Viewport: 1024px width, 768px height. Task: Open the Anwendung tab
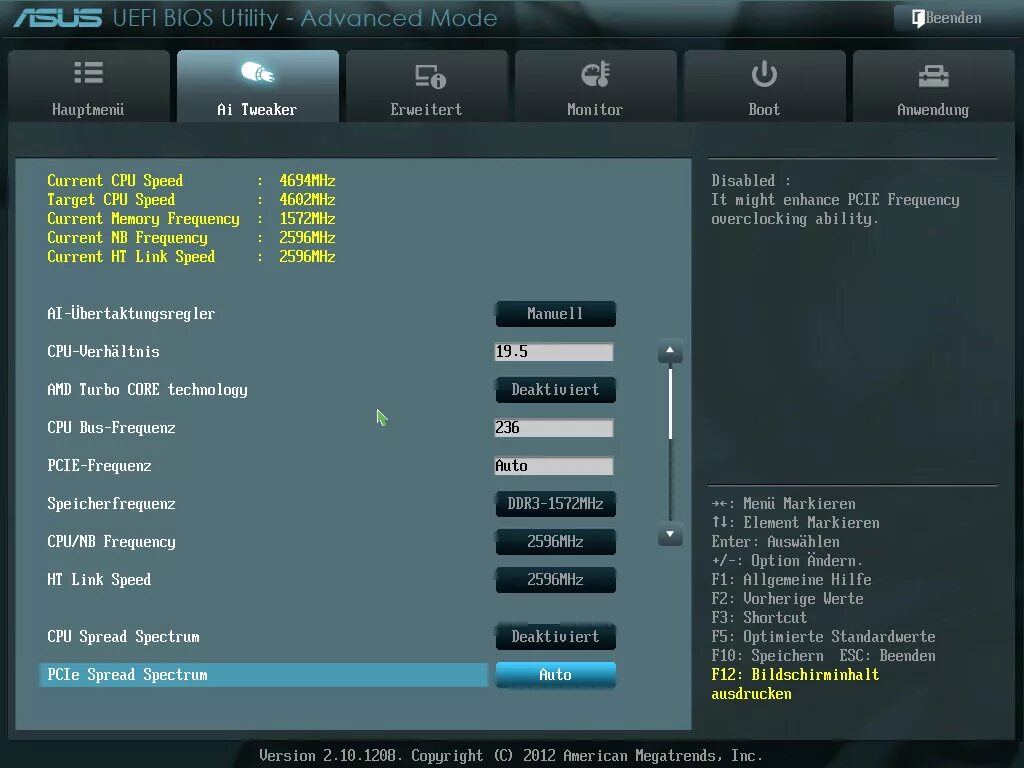click(x=933, y=86)
